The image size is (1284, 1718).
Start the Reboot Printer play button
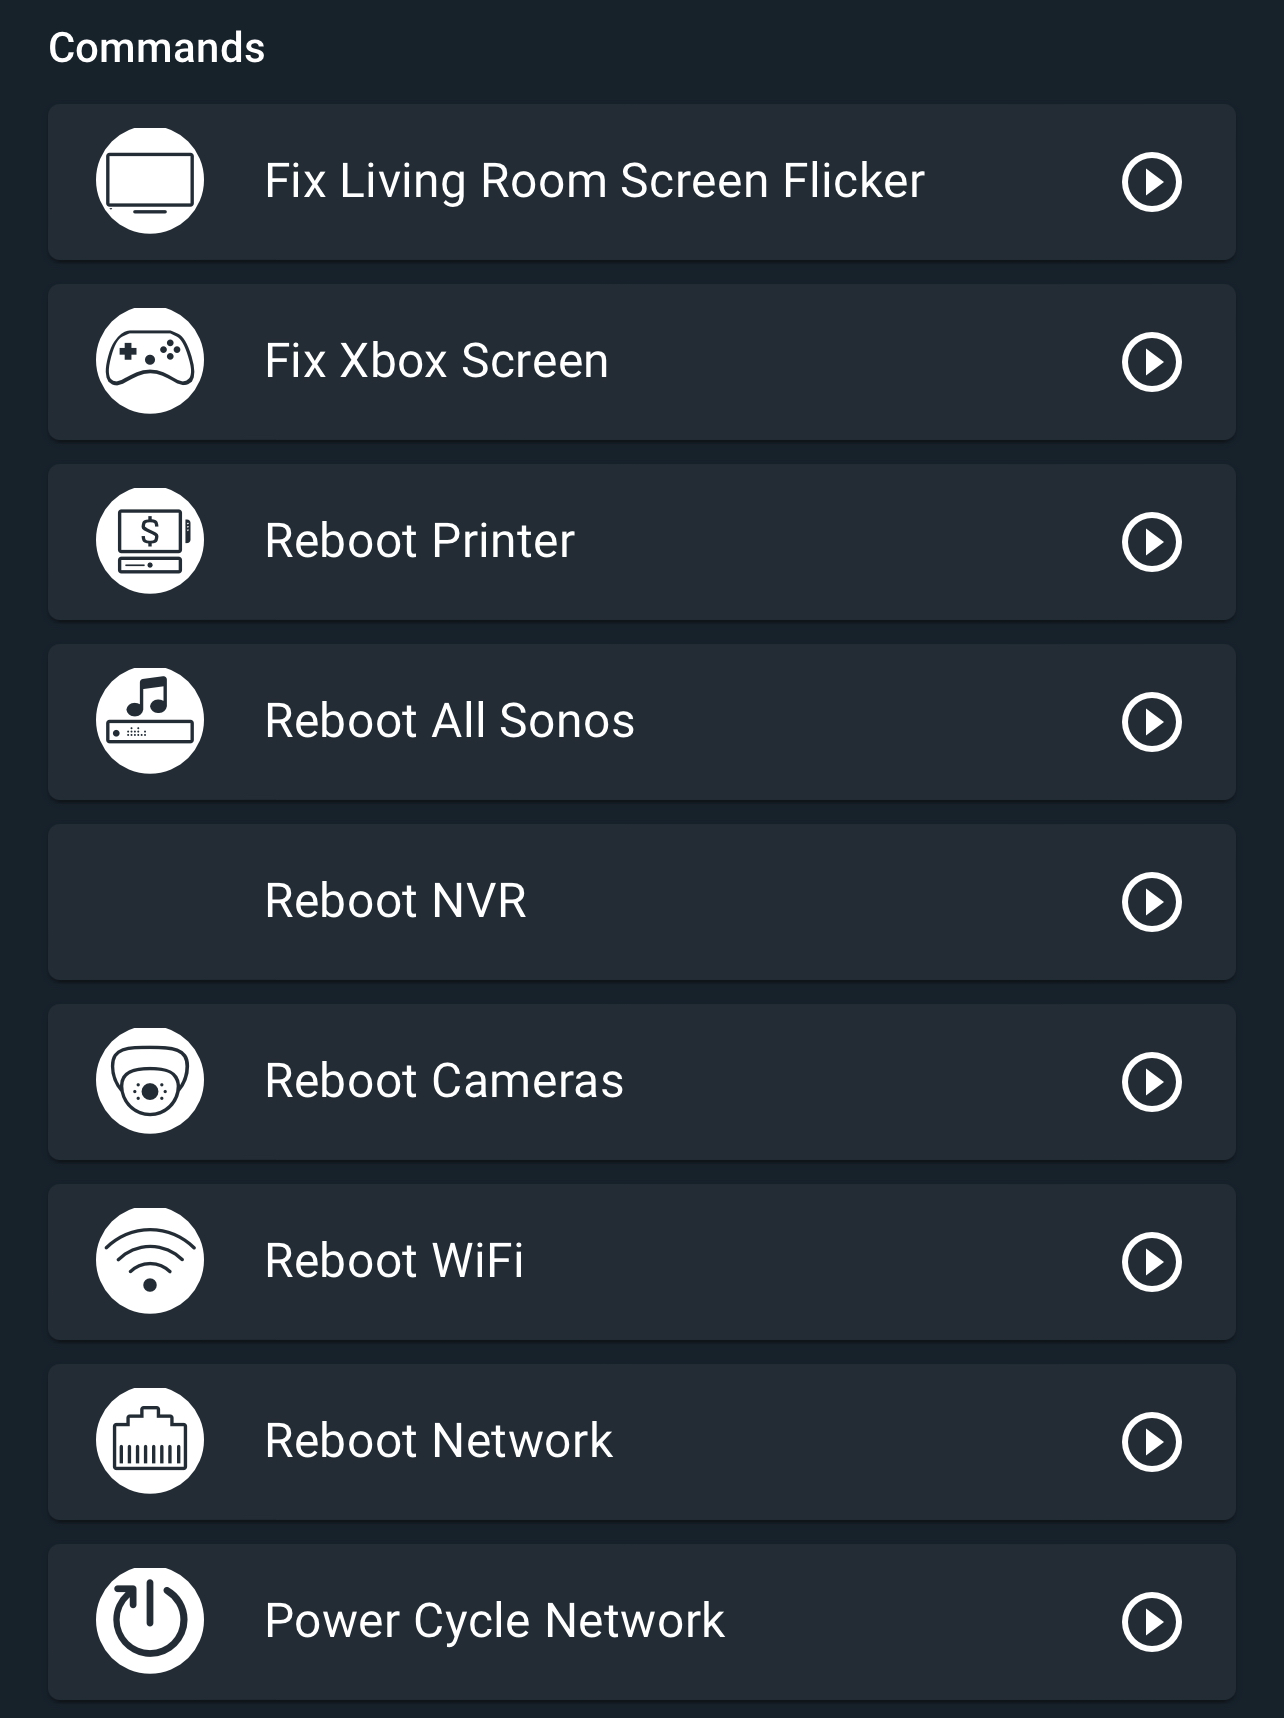[1152, 542]
